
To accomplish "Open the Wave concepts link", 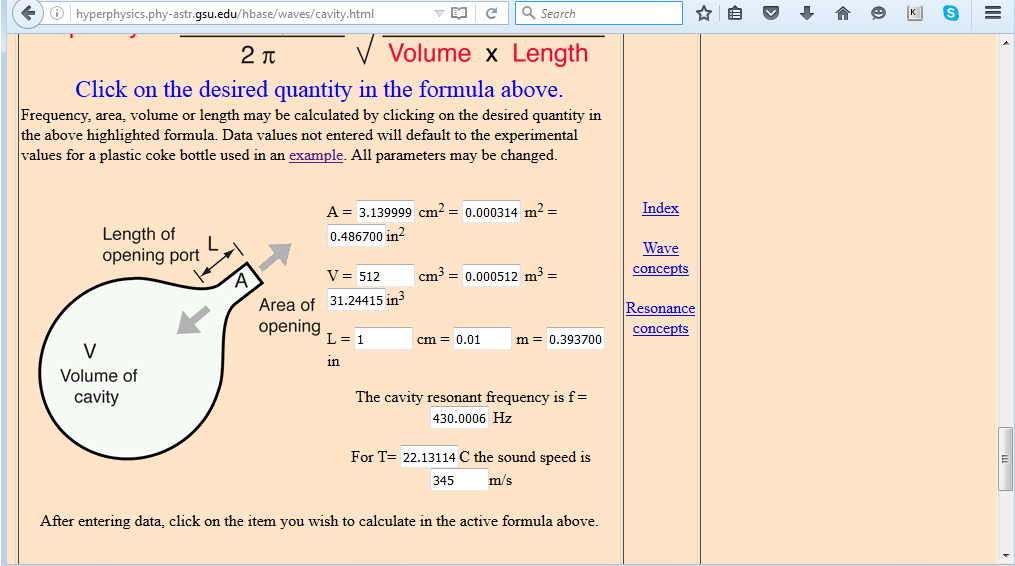I will (x=660, y=258).
